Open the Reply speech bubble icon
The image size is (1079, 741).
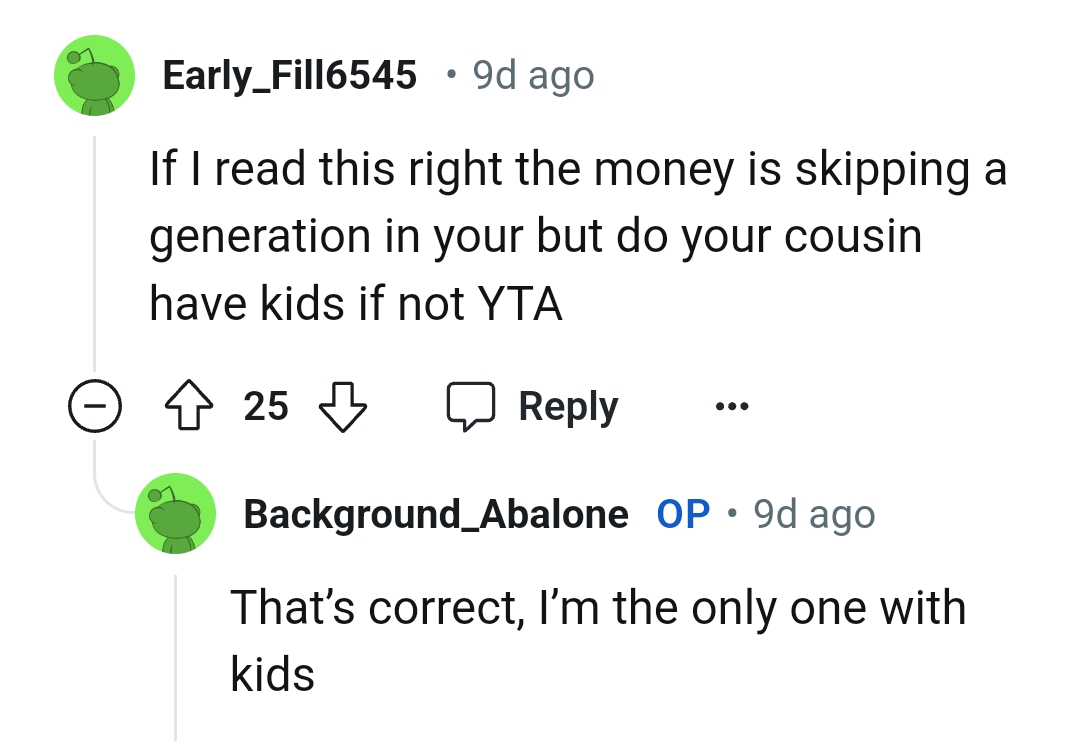click(x=472, y=405)
